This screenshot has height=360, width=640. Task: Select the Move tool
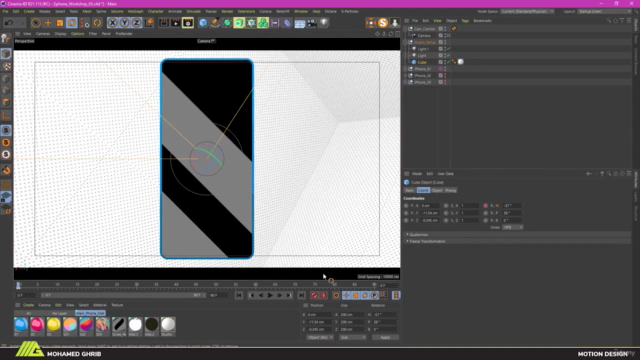tap(48, 22)
